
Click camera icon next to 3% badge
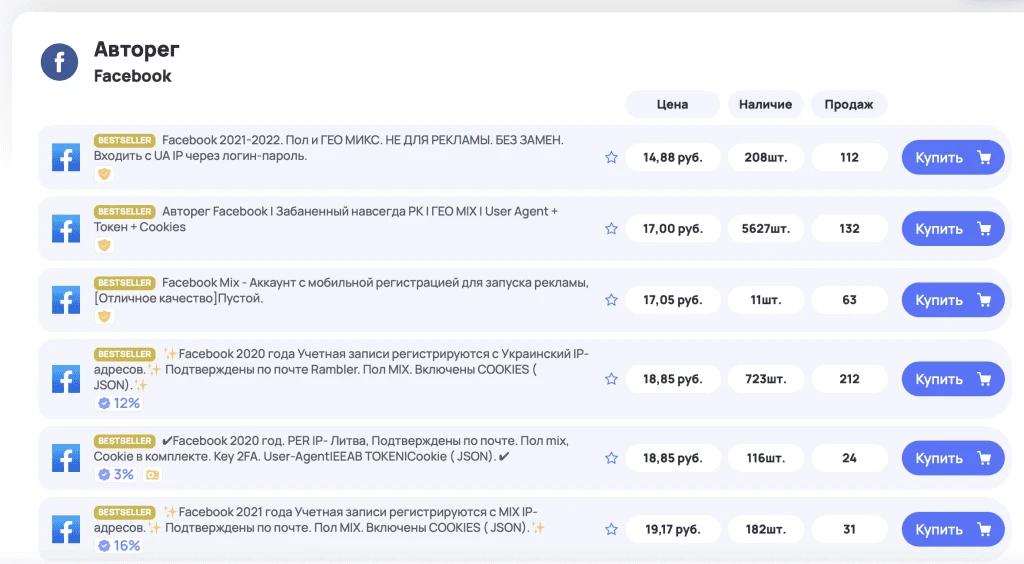(152, 475)
